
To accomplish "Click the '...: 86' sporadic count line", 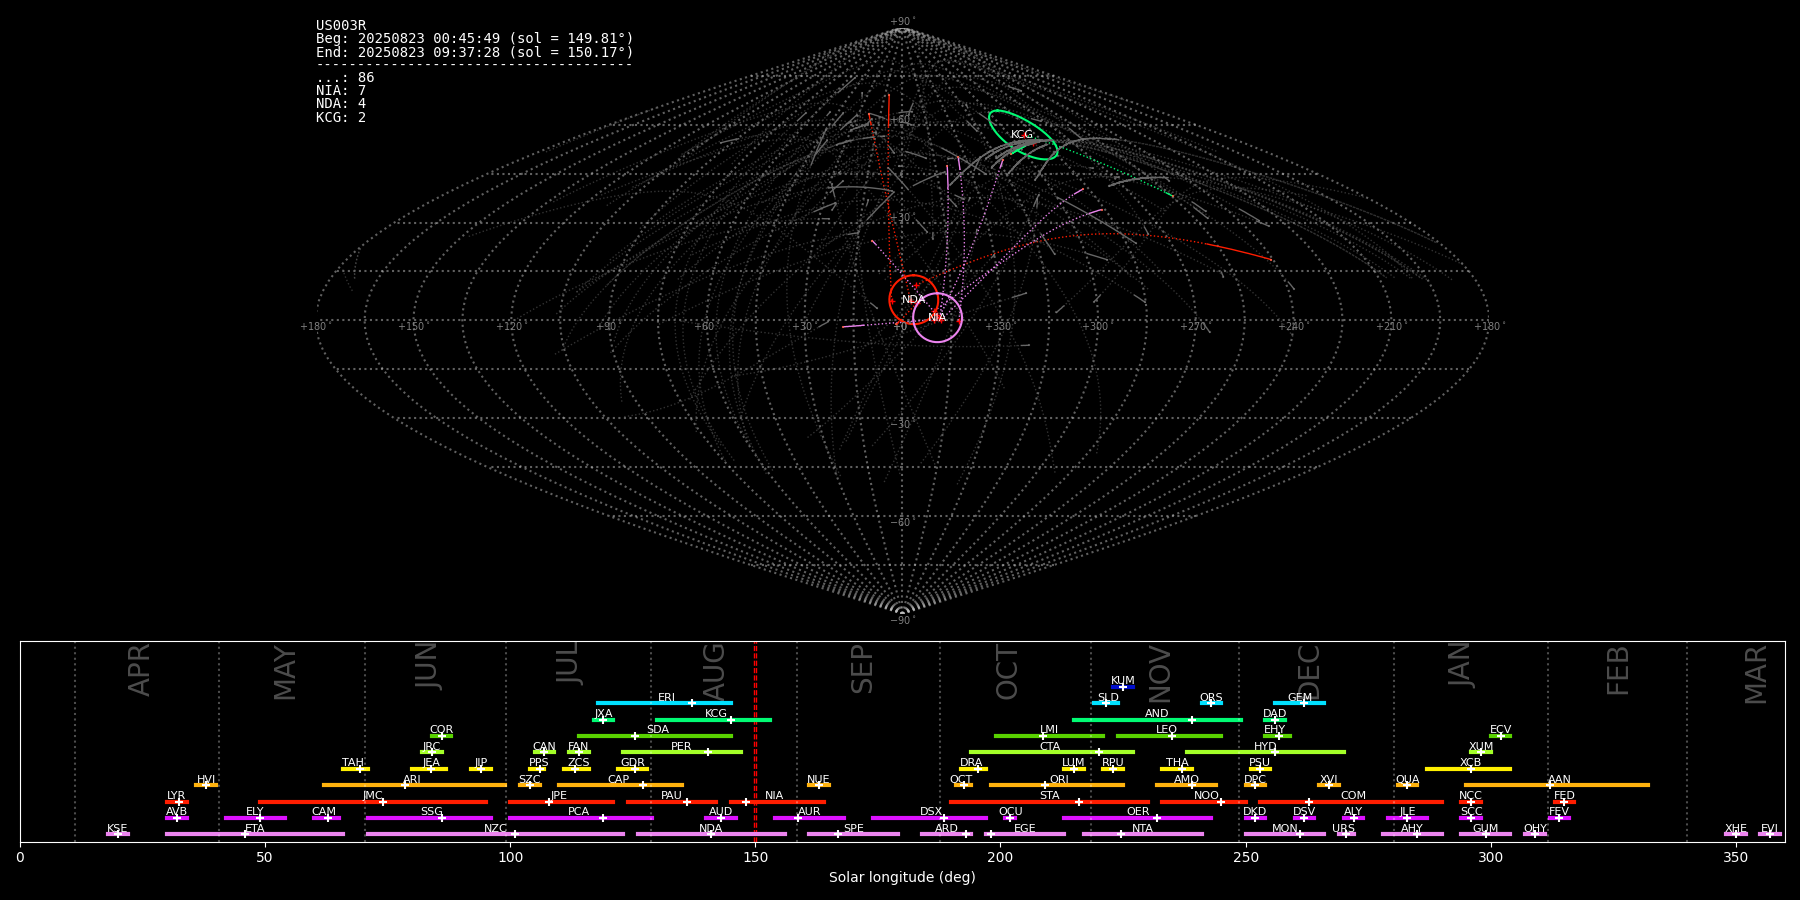I will 345,78.
